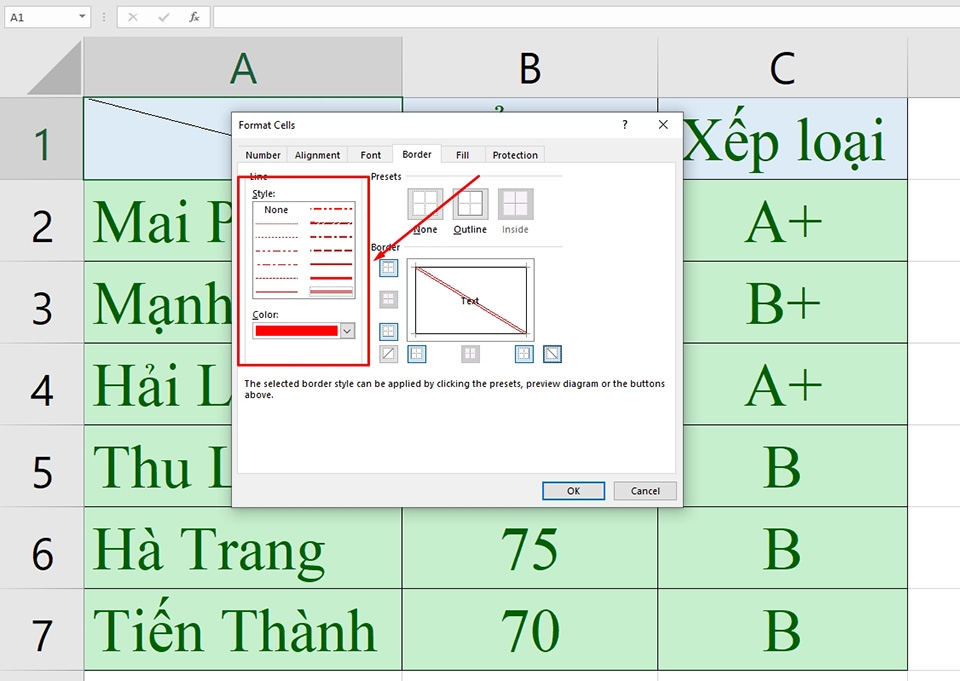Image resolution: width=960 pixels, height=681 pixels.
Task: Switch to the Fill tab
Action: tap(462, 155)
